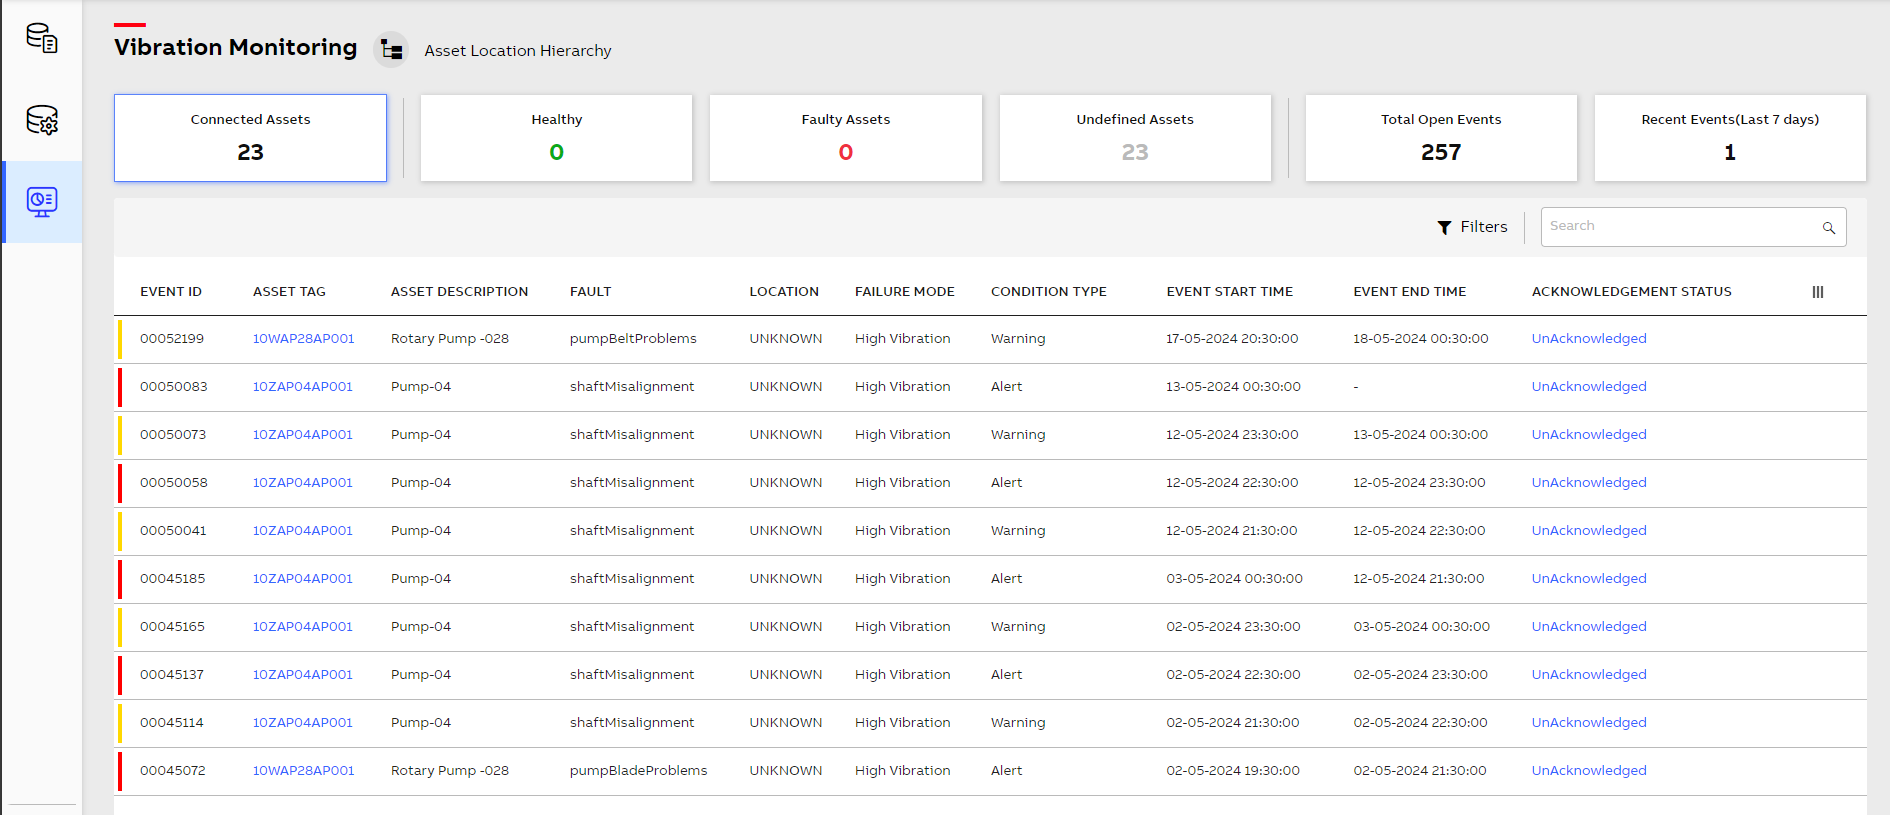1890x815 pixels.
Task: Click UnAcknowledged status for event 00050083
Action: 1588,387
